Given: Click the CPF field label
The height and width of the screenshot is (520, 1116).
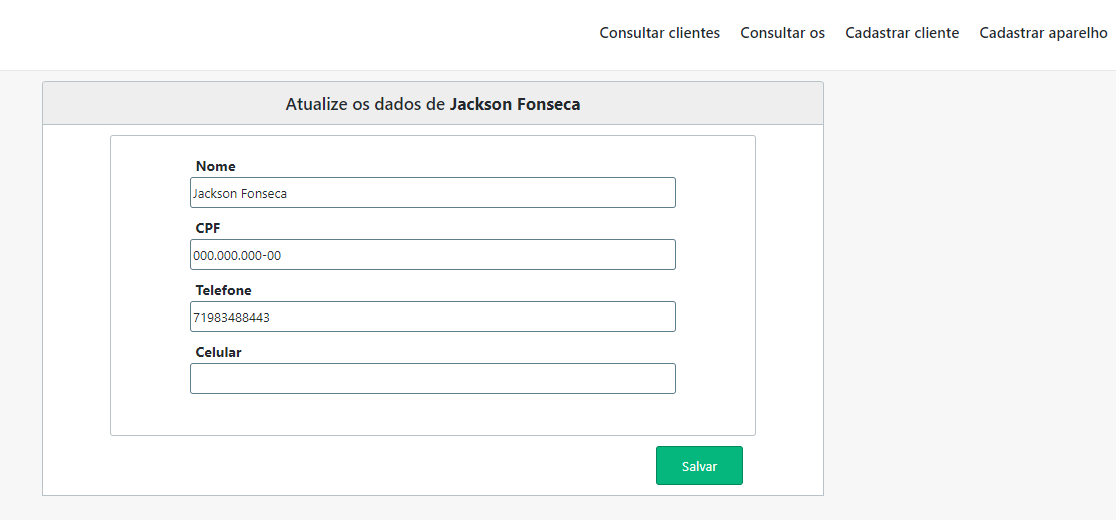Looking at the screenshot, I should [207, 228].
